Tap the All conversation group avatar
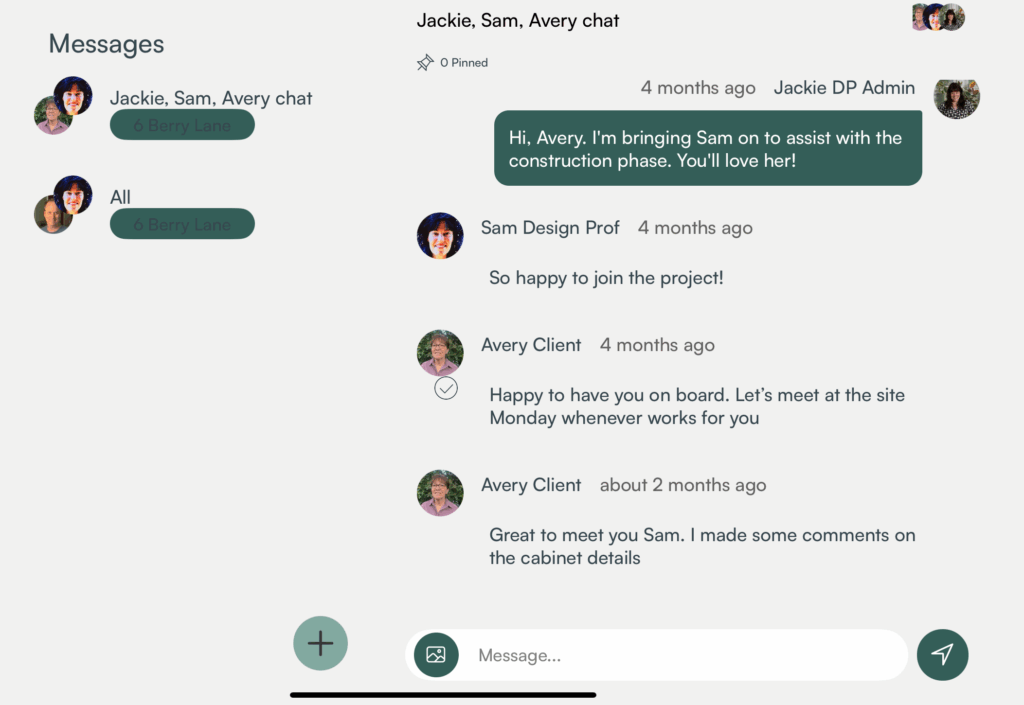 click(62, 204)
